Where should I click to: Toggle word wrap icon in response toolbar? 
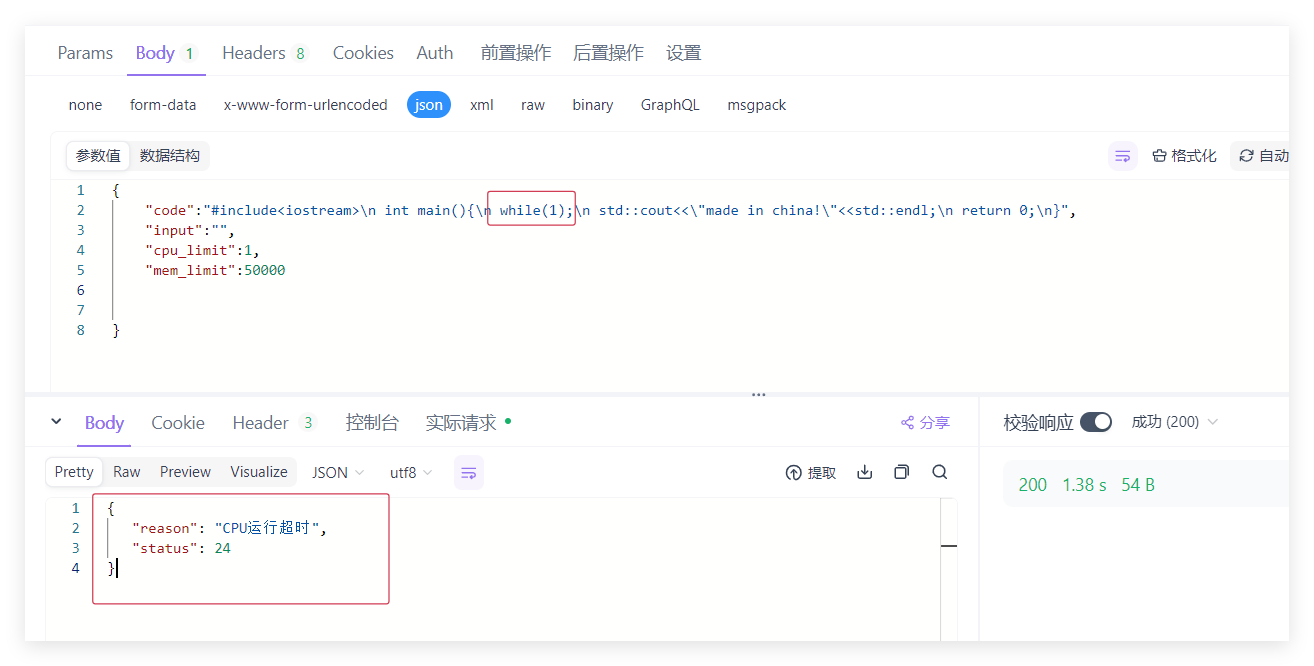coord(469,472)
